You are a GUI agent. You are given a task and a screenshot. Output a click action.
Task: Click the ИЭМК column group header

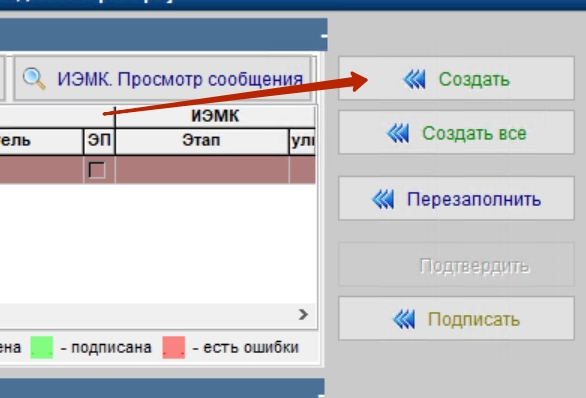pos(215,116)
